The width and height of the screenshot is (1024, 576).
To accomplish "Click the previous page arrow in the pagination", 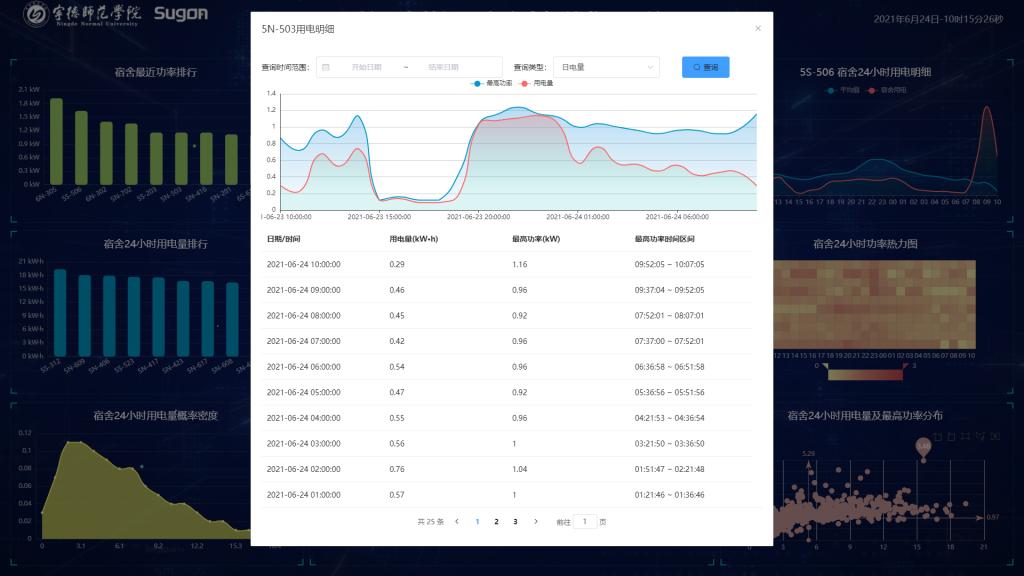I will click(457, 522).
